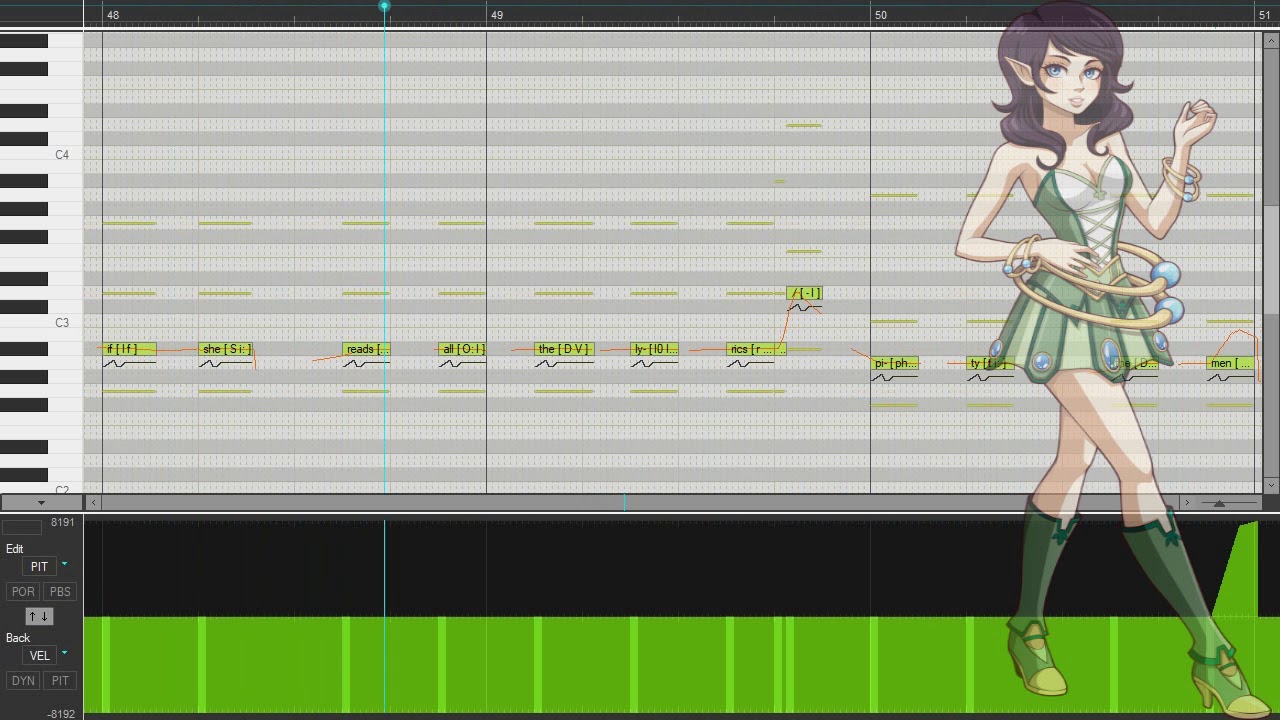Toggle the PIT background parameter button

pyautogui.click(x=60, y=680)
